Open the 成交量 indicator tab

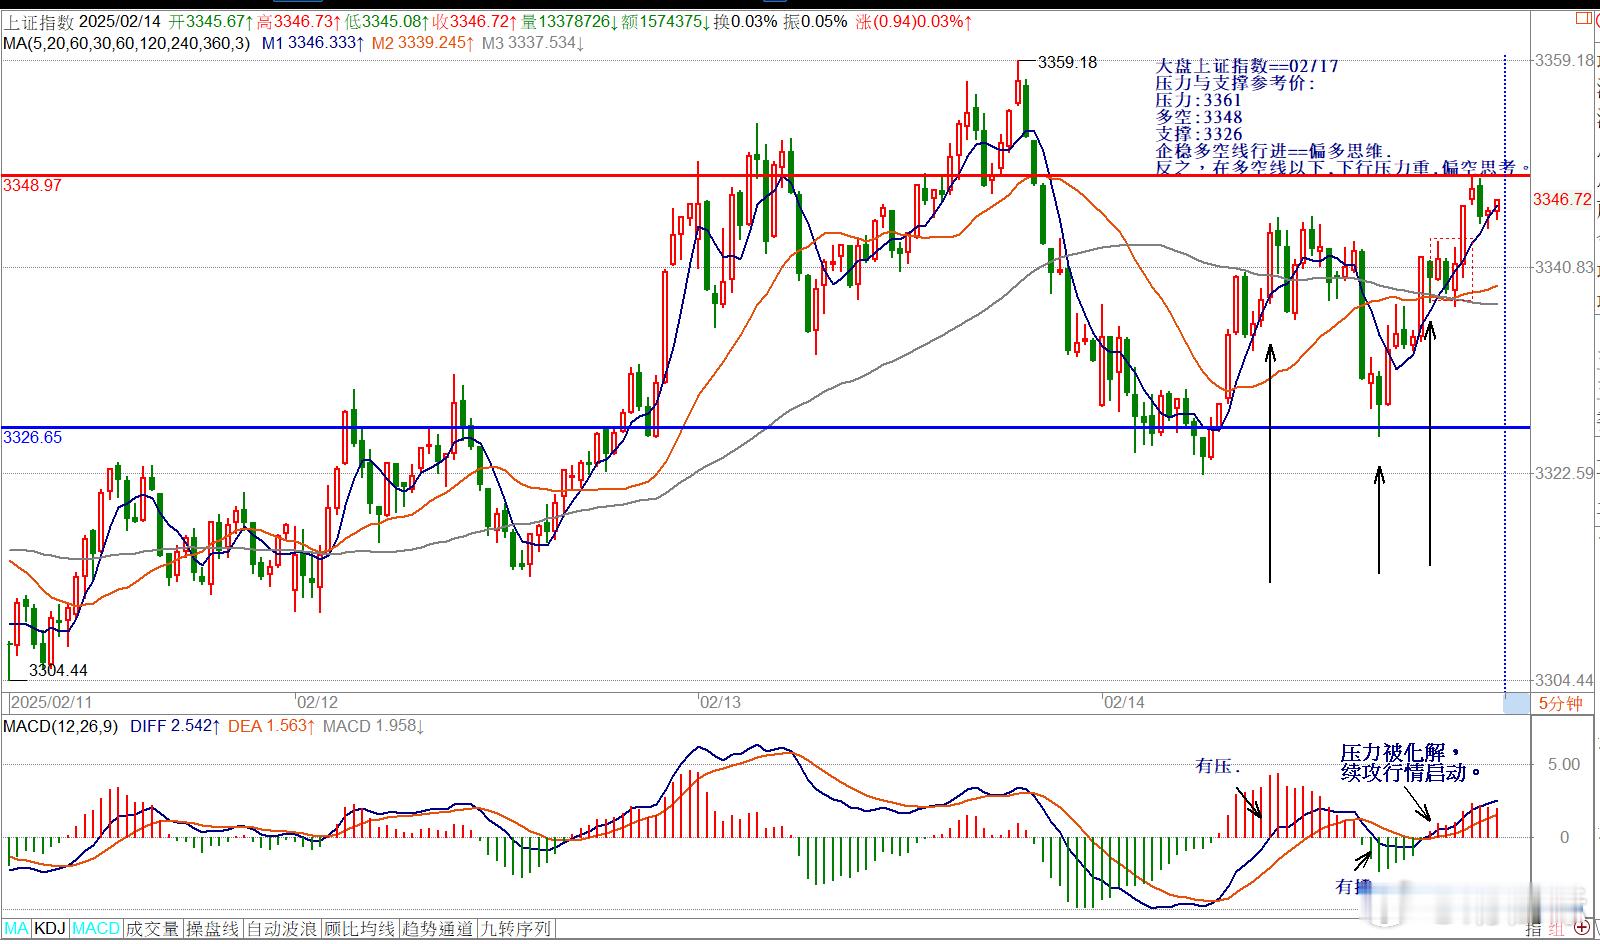152,928
